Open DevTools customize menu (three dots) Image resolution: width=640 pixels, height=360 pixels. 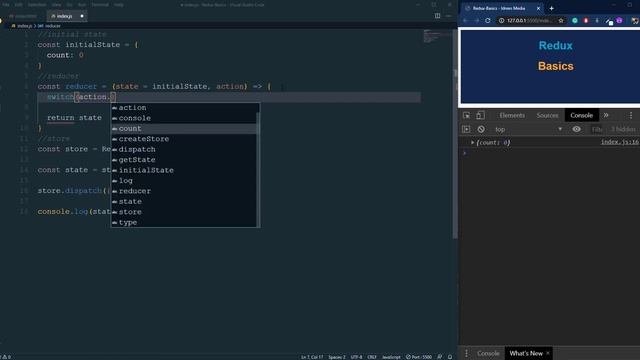[631, 116]
